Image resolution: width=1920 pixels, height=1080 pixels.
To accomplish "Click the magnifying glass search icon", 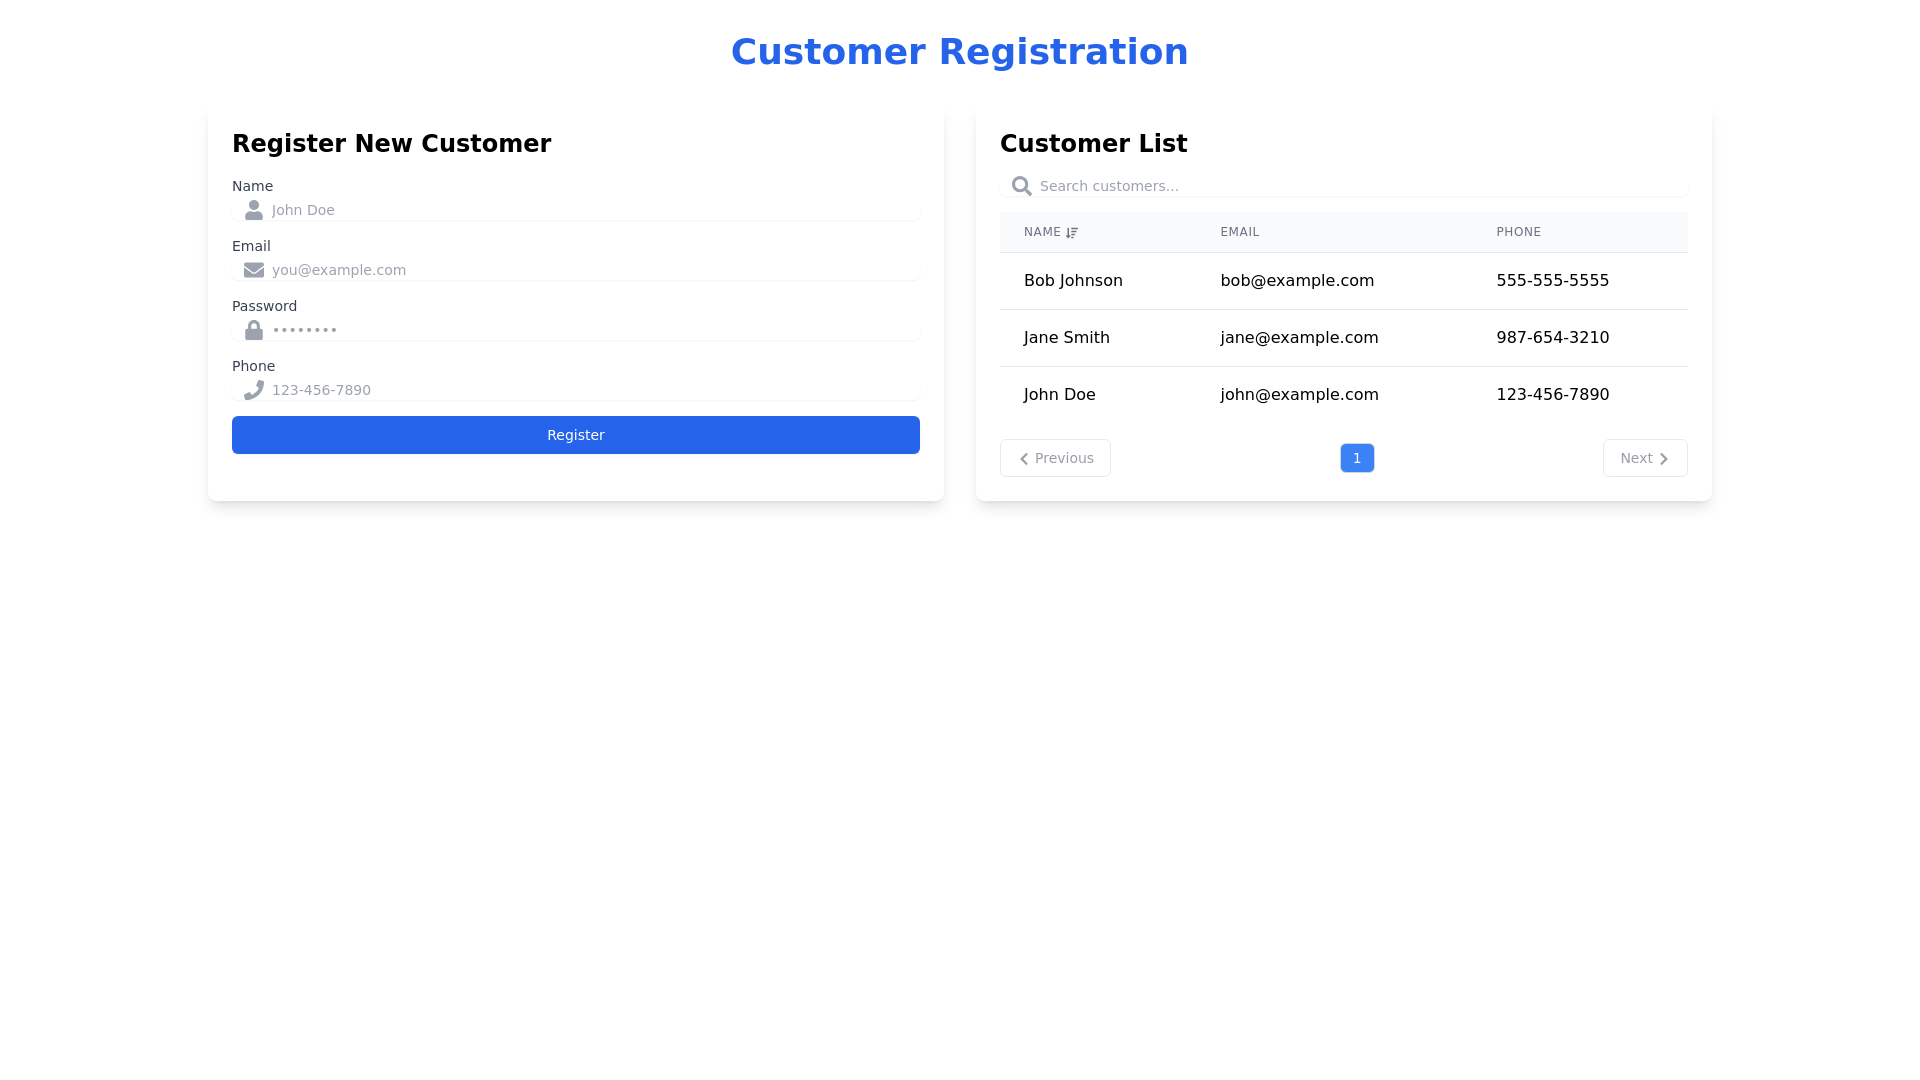I will click(x=1021, y=186).
